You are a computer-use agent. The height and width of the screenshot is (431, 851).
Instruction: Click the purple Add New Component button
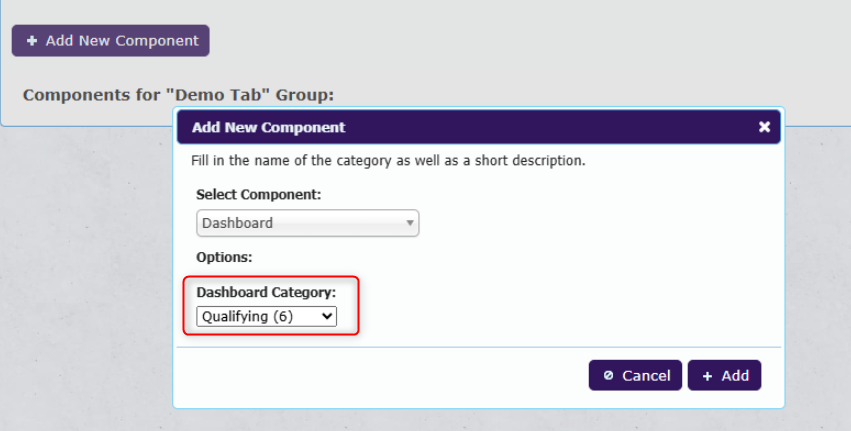click(x=111, y=41)
